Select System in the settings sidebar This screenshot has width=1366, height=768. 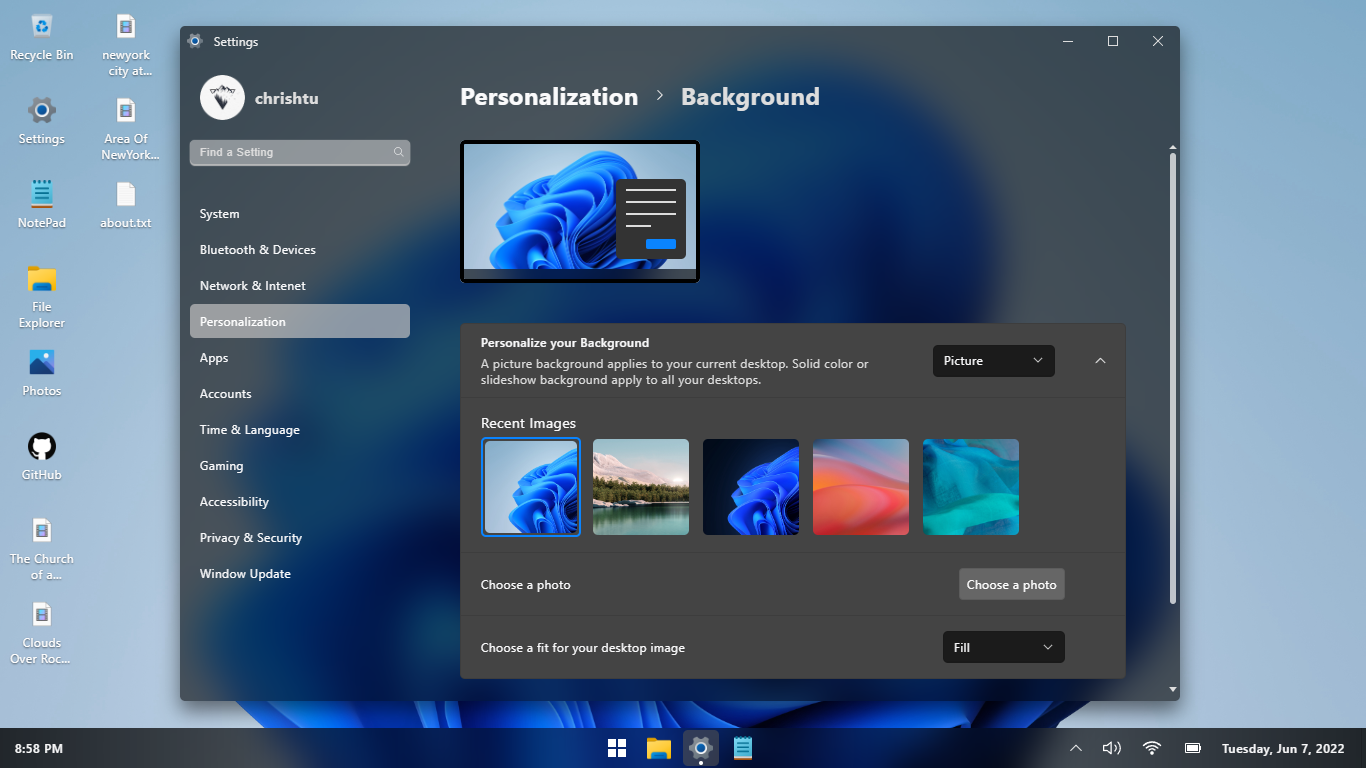click(x=219, y=214)
